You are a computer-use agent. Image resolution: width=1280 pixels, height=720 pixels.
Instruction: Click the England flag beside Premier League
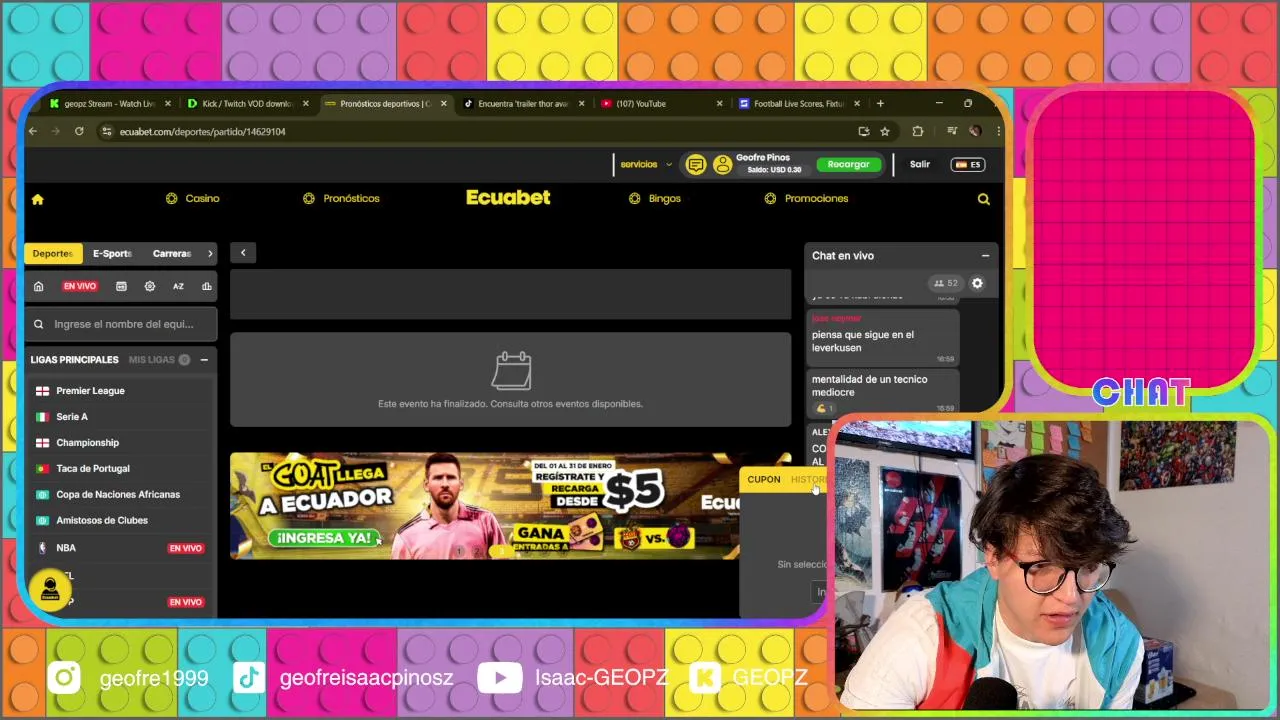(42, 391)
